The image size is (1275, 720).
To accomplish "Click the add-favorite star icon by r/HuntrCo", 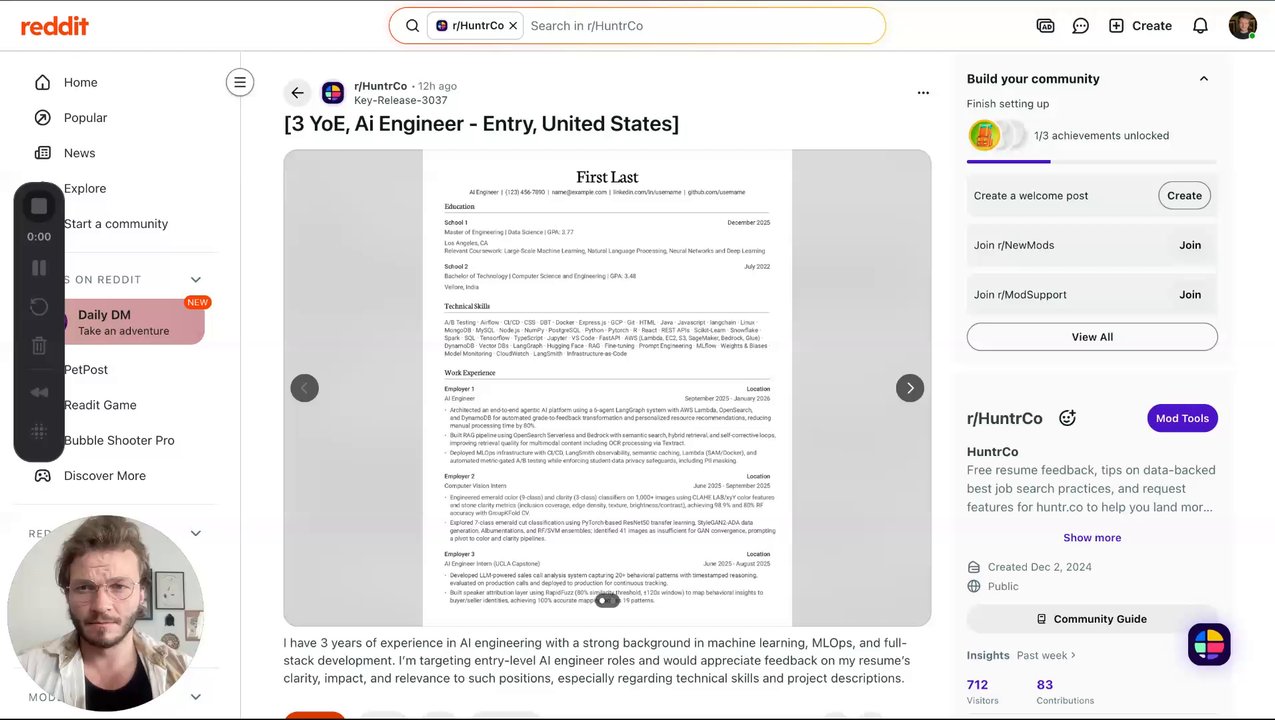I will tap(1067, 418).
